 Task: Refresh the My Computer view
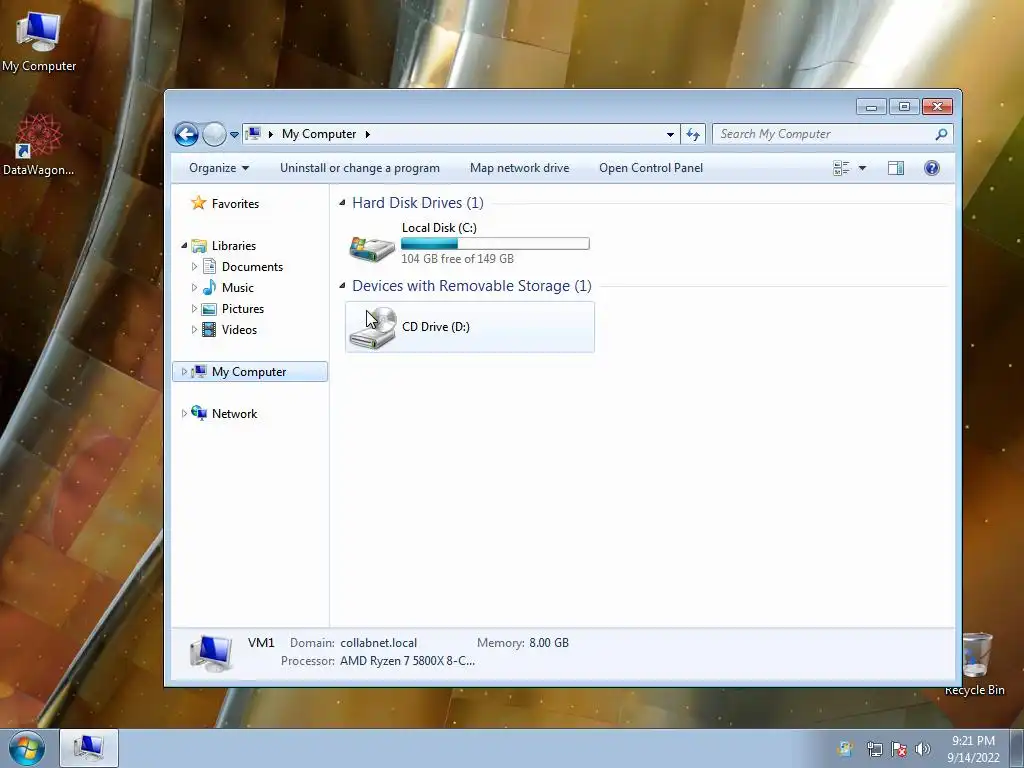[693, 135]
